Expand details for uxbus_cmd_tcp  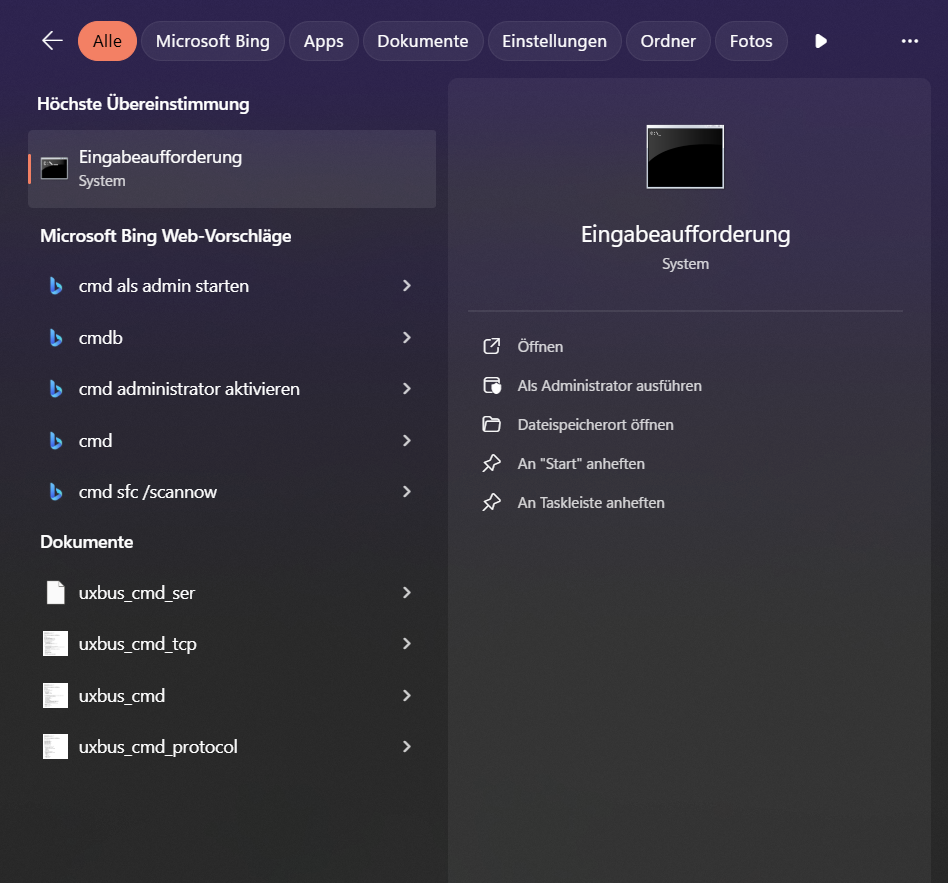(x=407, y=644)
